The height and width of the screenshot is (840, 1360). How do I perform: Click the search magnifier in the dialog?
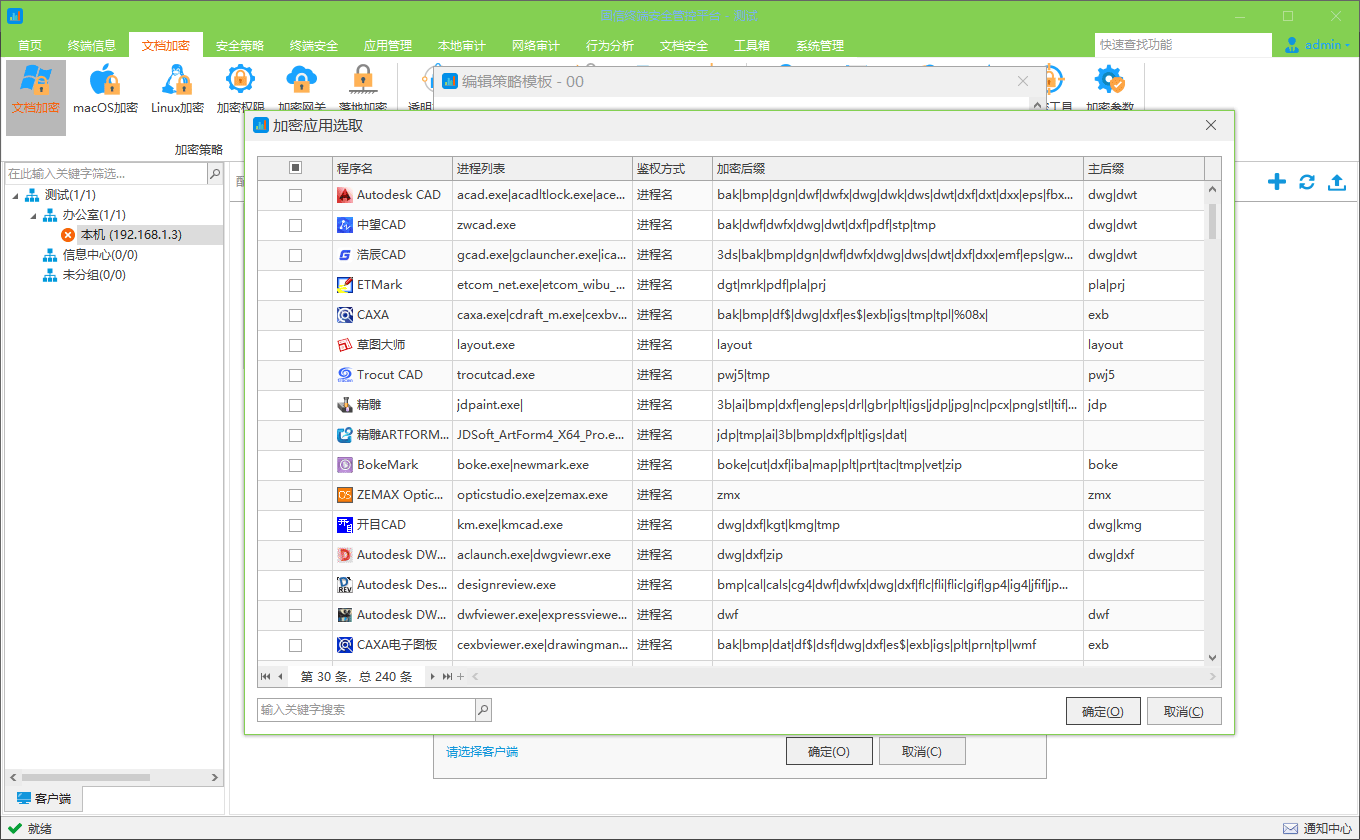[x=483, y=710]
